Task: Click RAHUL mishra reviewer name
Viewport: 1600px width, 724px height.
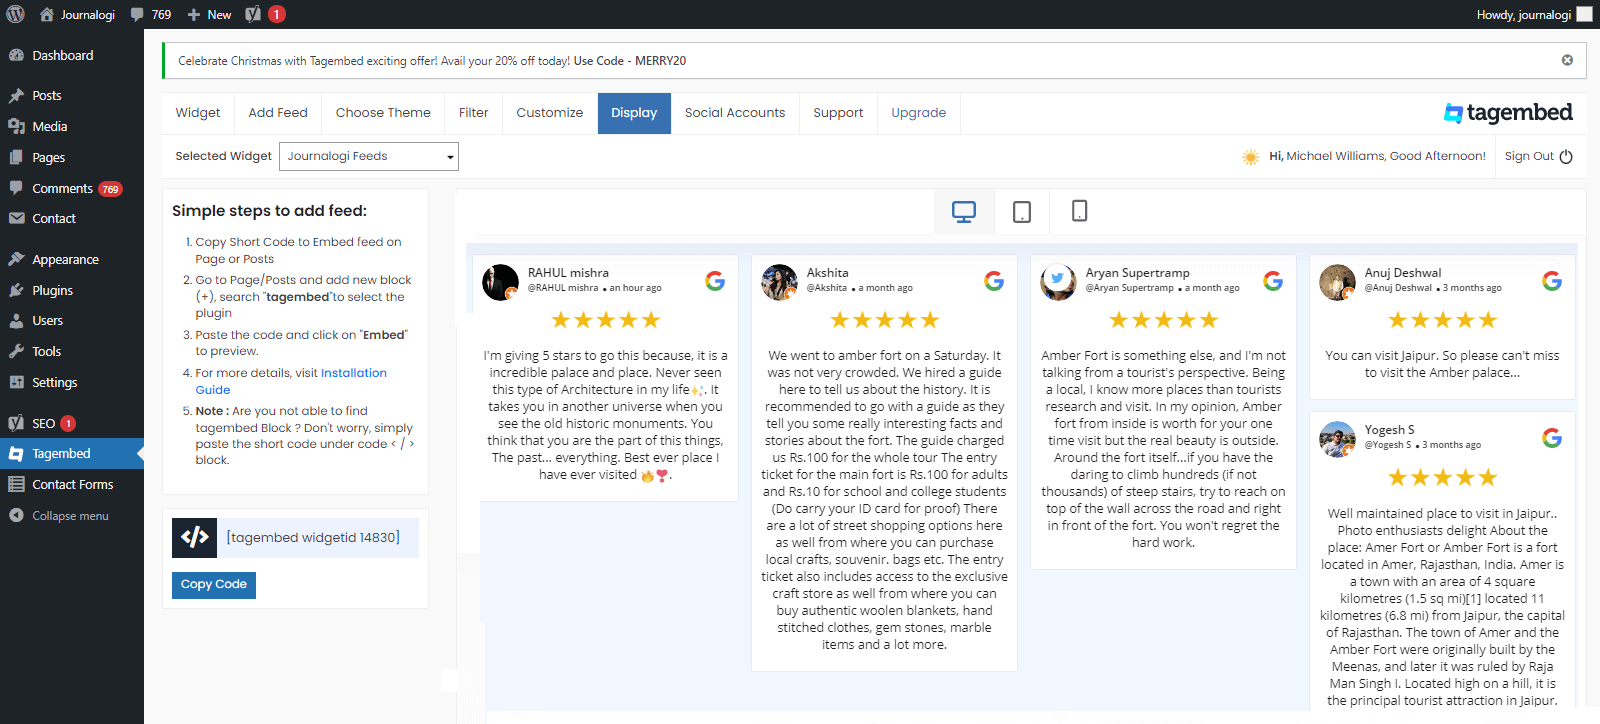Action: 568,272
